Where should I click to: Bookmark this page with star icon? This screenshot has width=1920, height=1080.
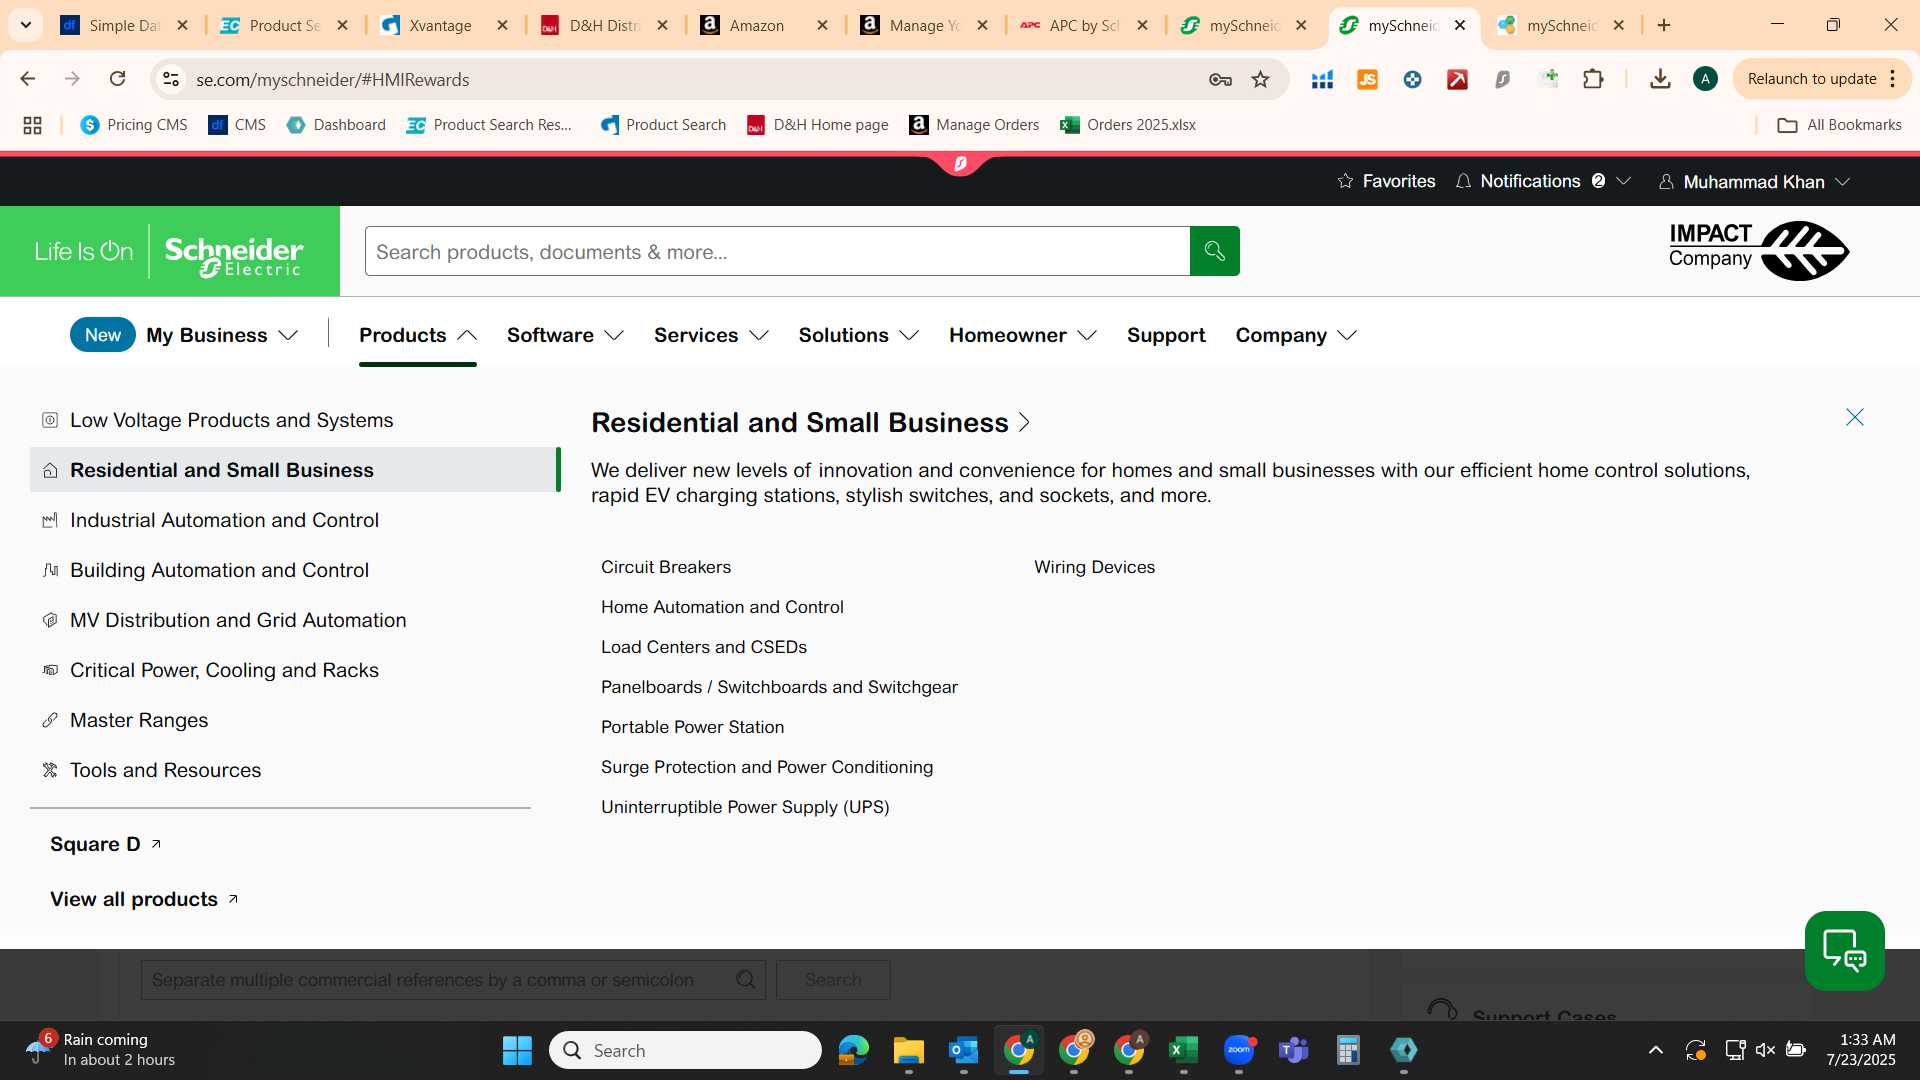tap(1260, 79)
